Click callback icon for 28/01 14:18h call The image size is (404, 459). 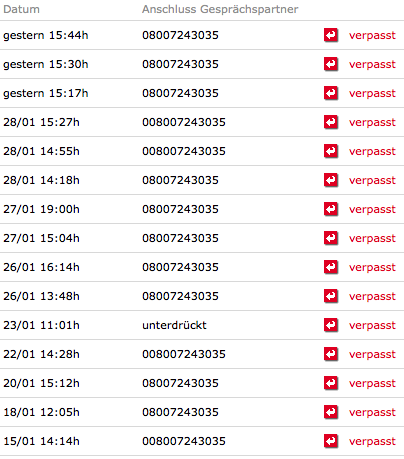click(331, 180)
